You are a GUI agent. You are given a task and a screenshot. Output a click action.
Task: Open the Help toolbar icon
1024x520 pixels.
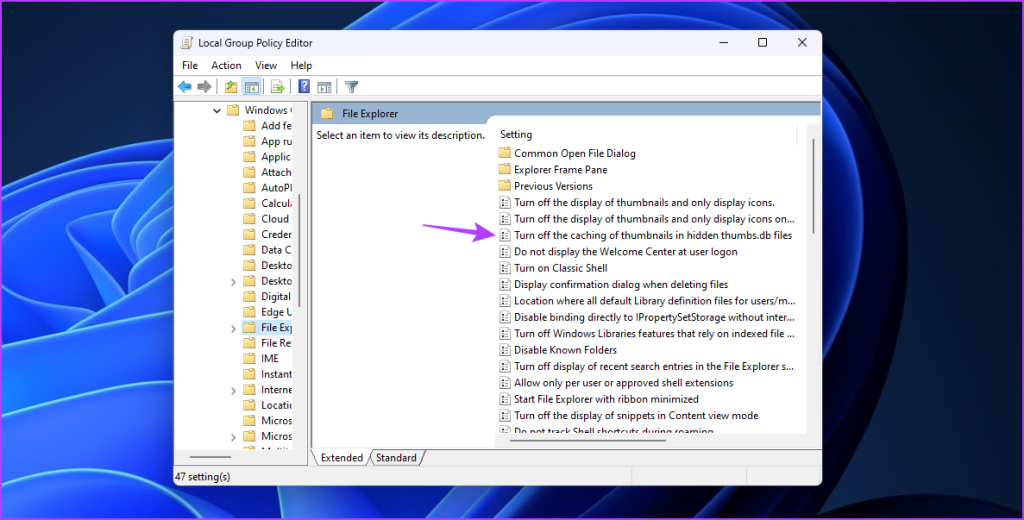(x=304, y=87)
